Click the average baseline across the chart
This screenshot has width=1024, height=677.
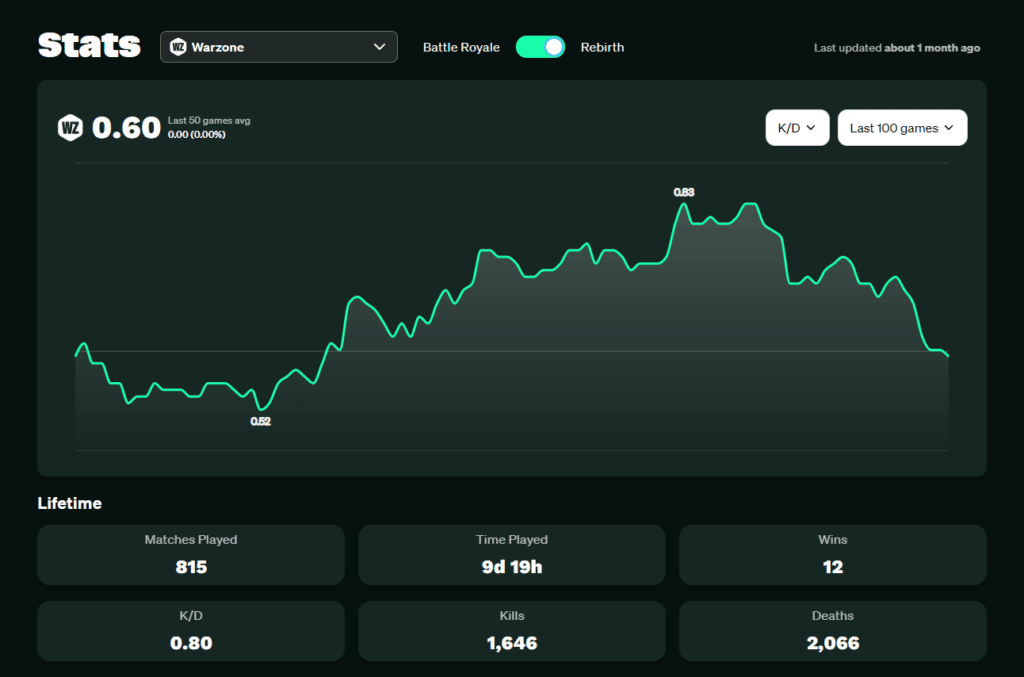(500, 352)
